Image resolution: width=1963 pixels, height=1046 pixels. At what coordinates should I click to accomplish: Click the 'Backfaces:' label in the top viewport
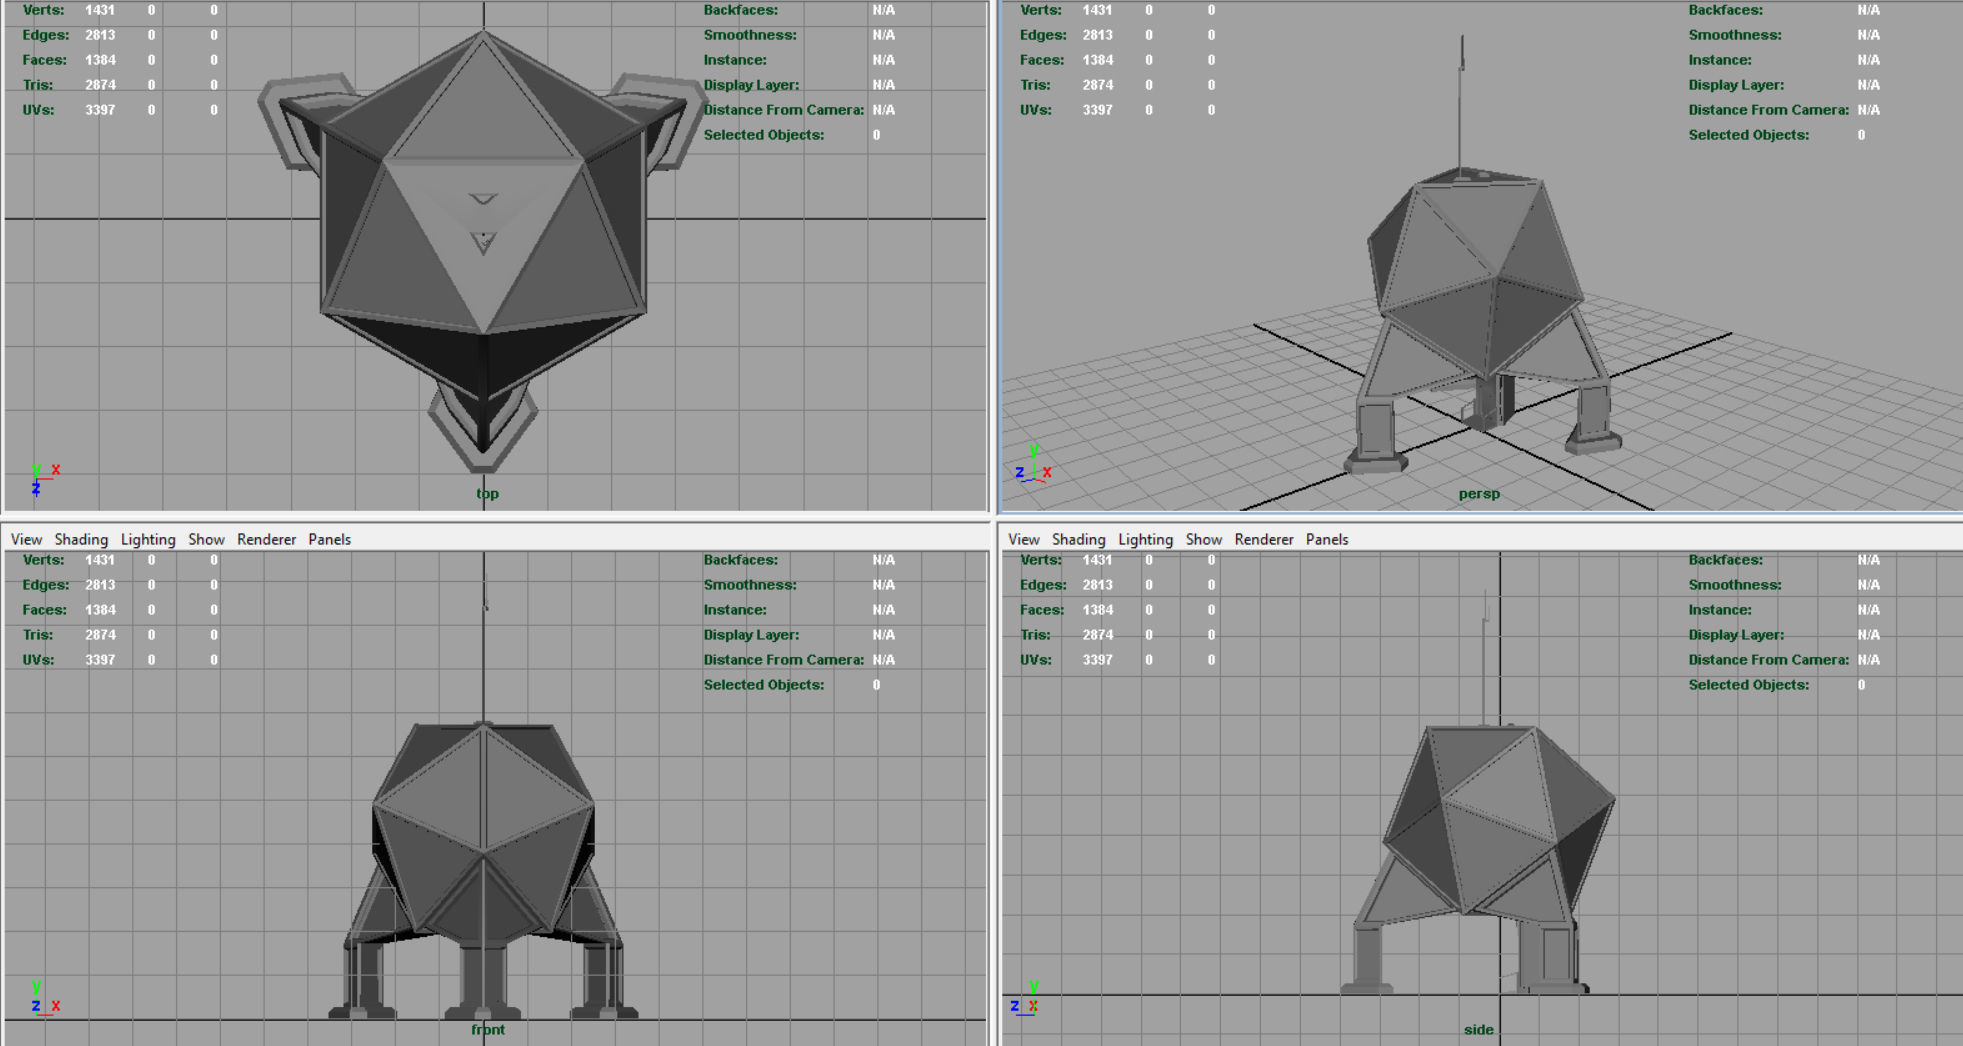click(741, 10)
